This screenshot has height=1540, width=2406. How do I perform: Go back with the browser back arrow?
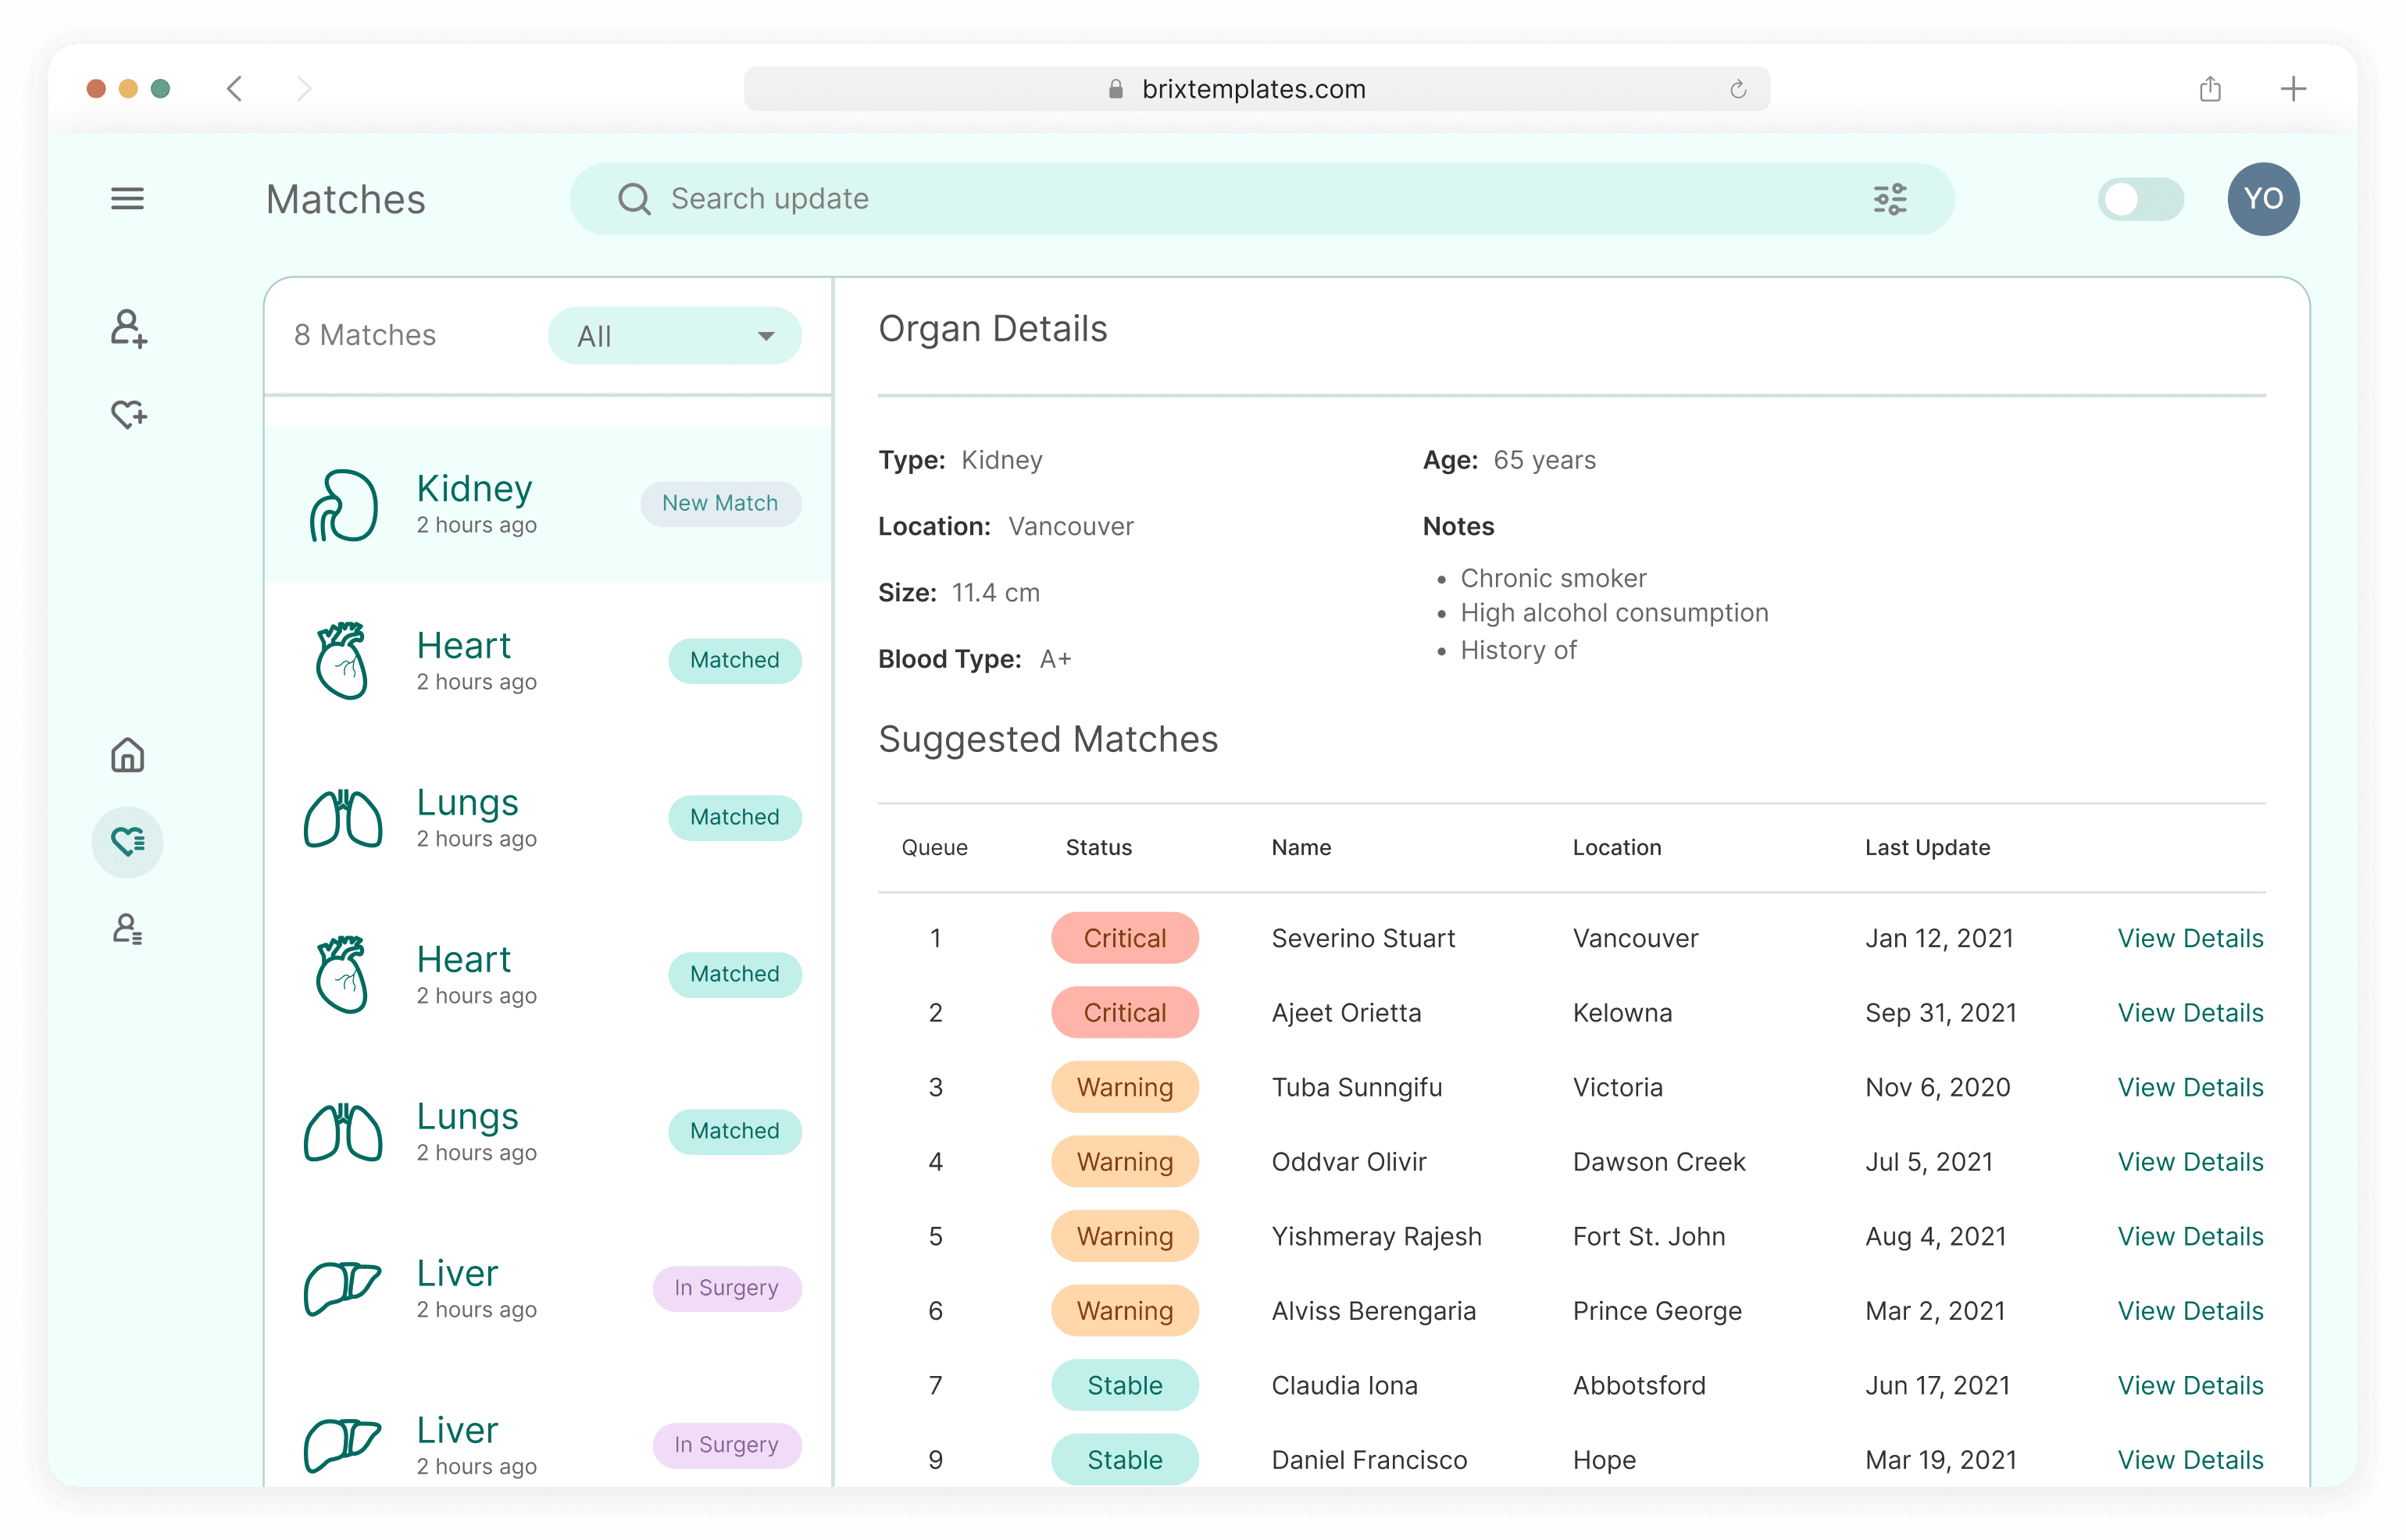[235, 89]
